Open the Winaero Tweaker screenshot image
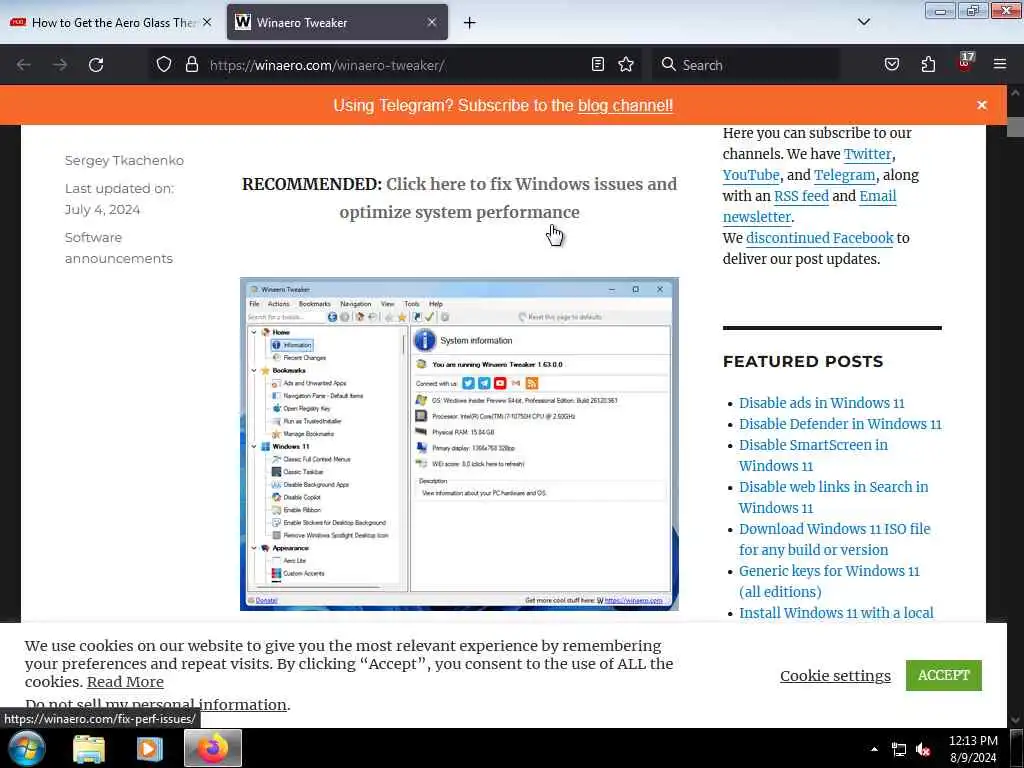This screenshot has width=1024, height=768. [459, 444]
